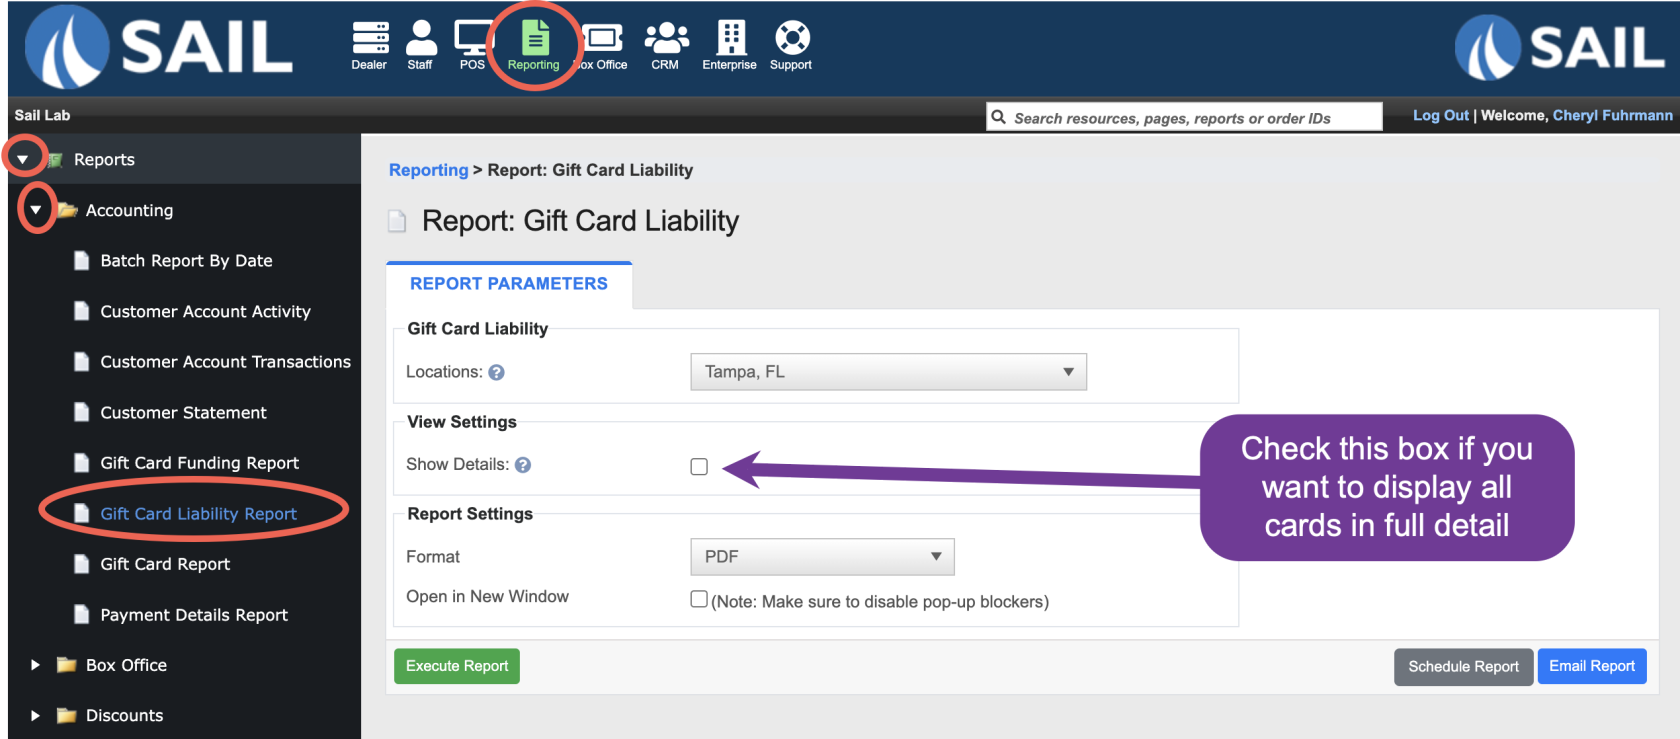
Task: Open Customer Account Activity report
Action: pos(205,312)
